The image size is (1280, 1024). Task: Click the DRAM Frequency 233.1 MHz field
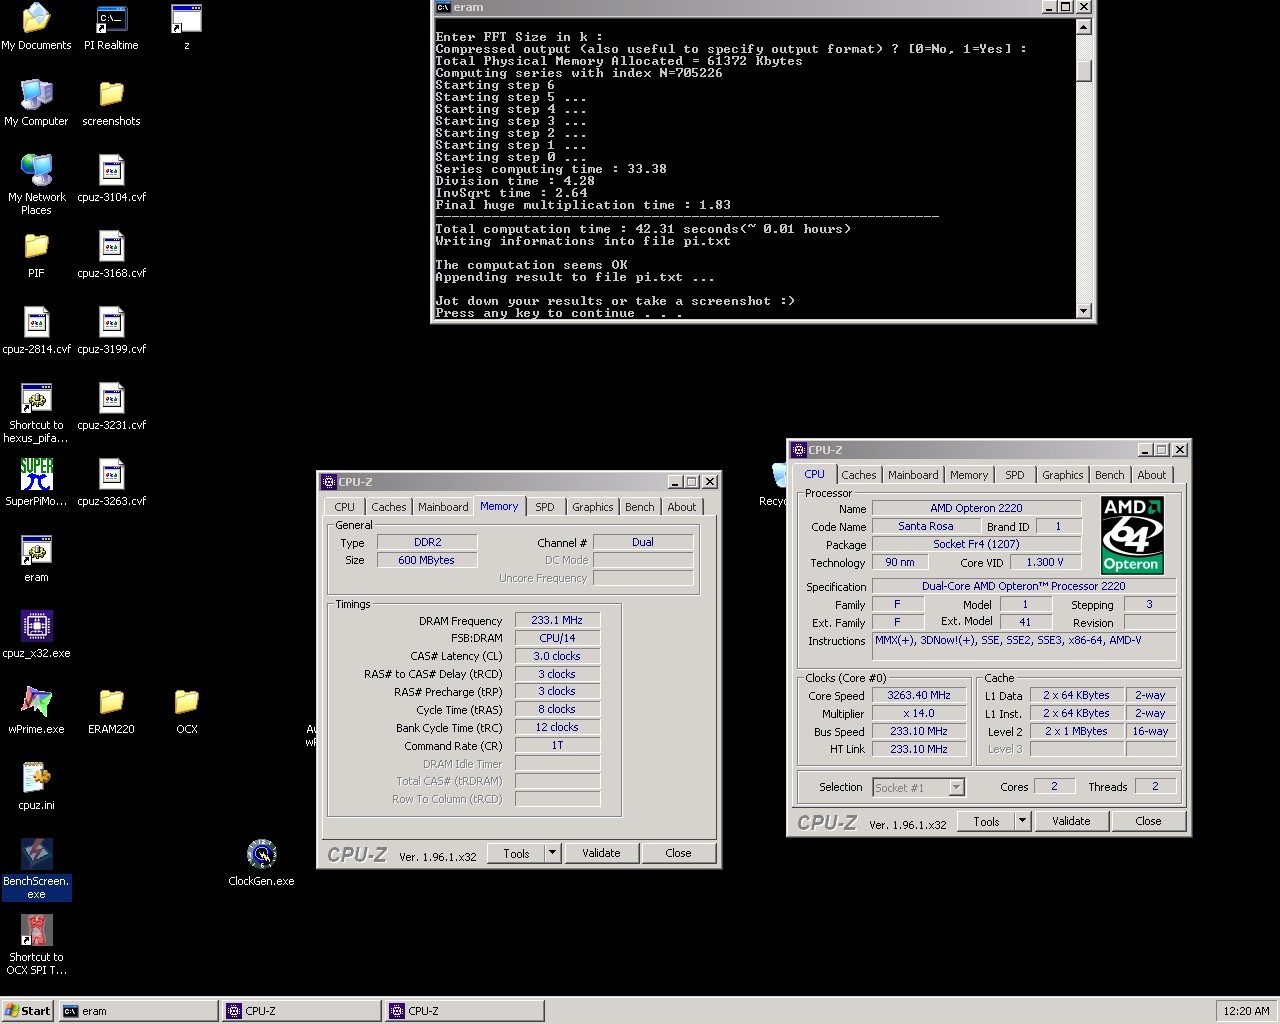[x=557, y=620]
